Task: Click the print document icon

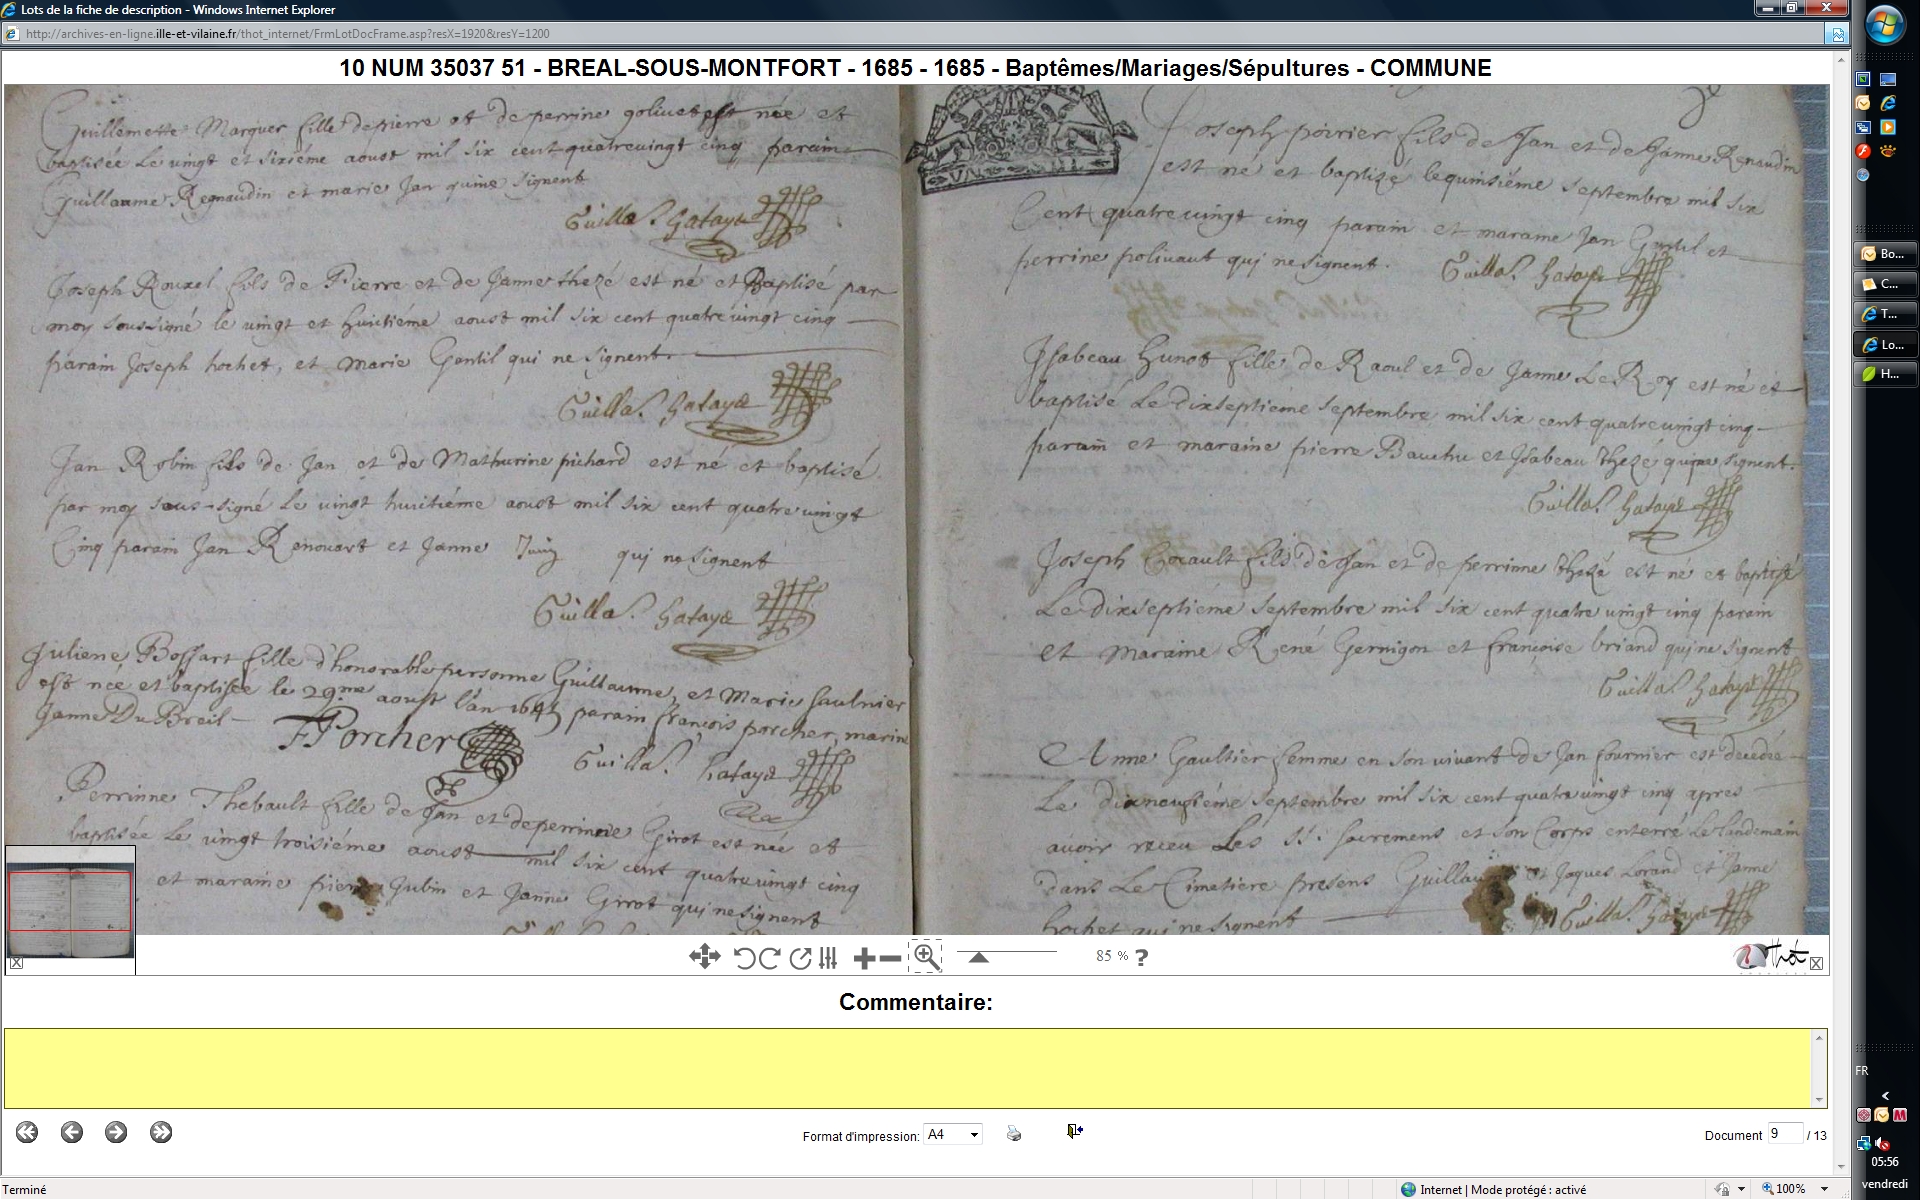Action: pos(1014,1133)
